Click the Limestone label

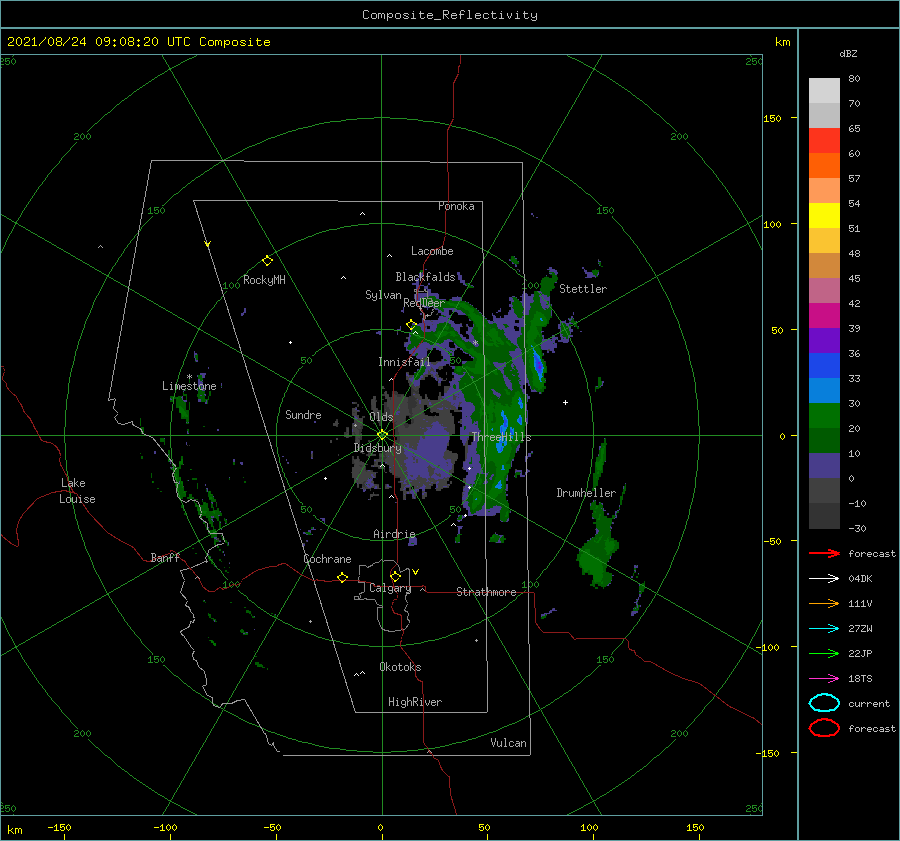tap(189, 386)
